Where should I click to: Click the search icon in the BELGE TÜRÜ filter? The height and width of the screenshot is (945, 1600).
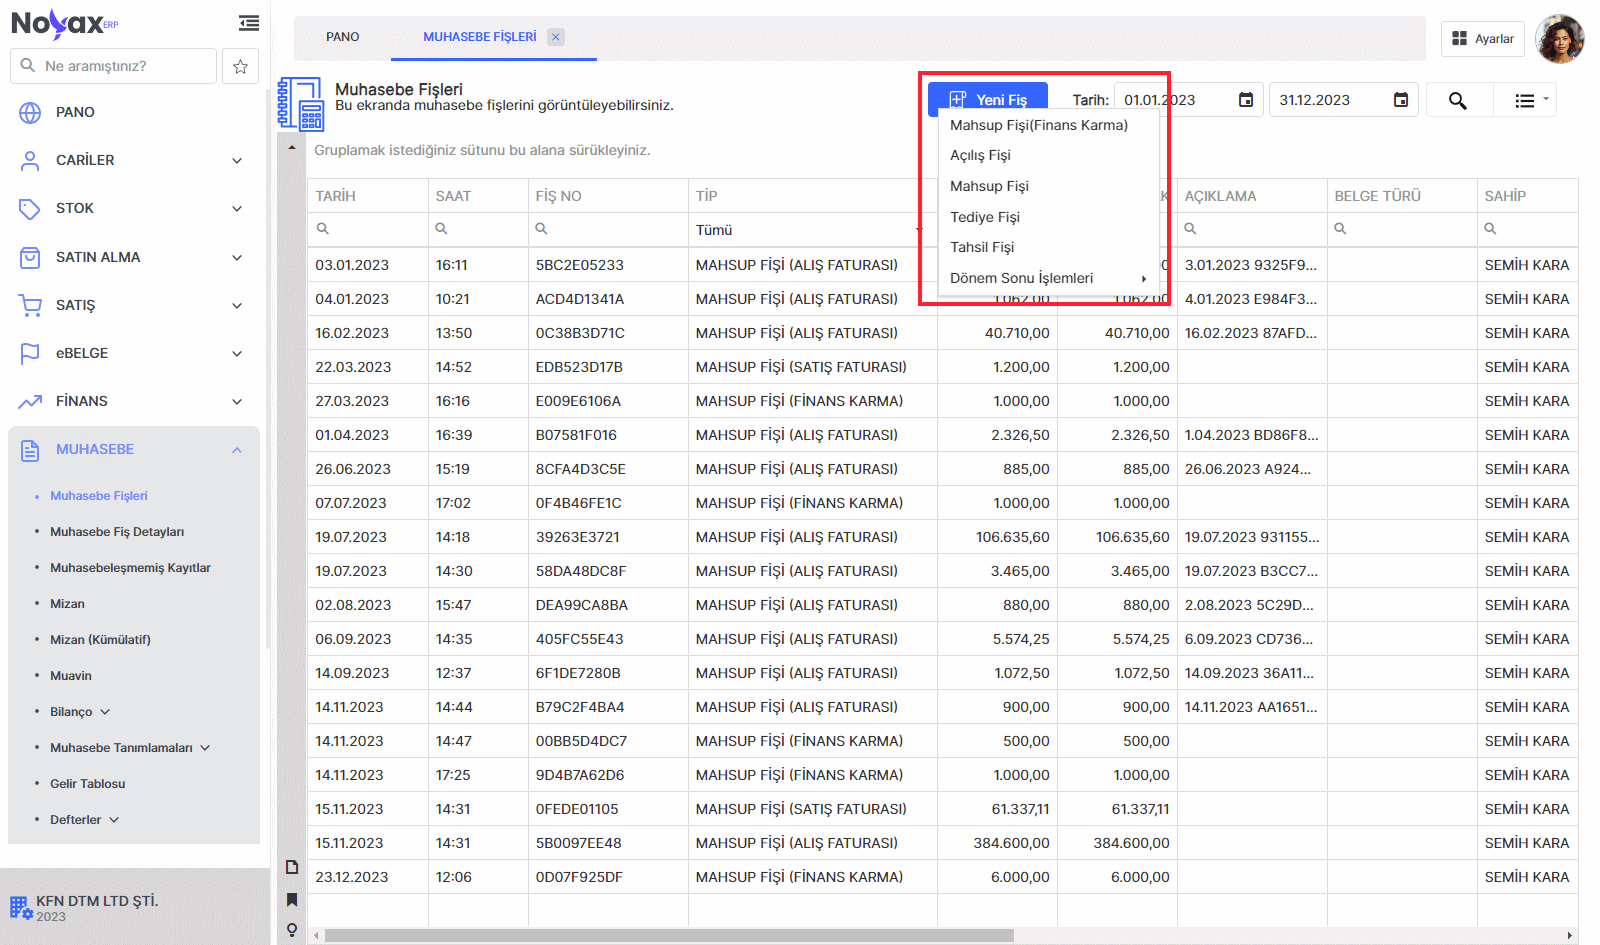point(1340,229)
